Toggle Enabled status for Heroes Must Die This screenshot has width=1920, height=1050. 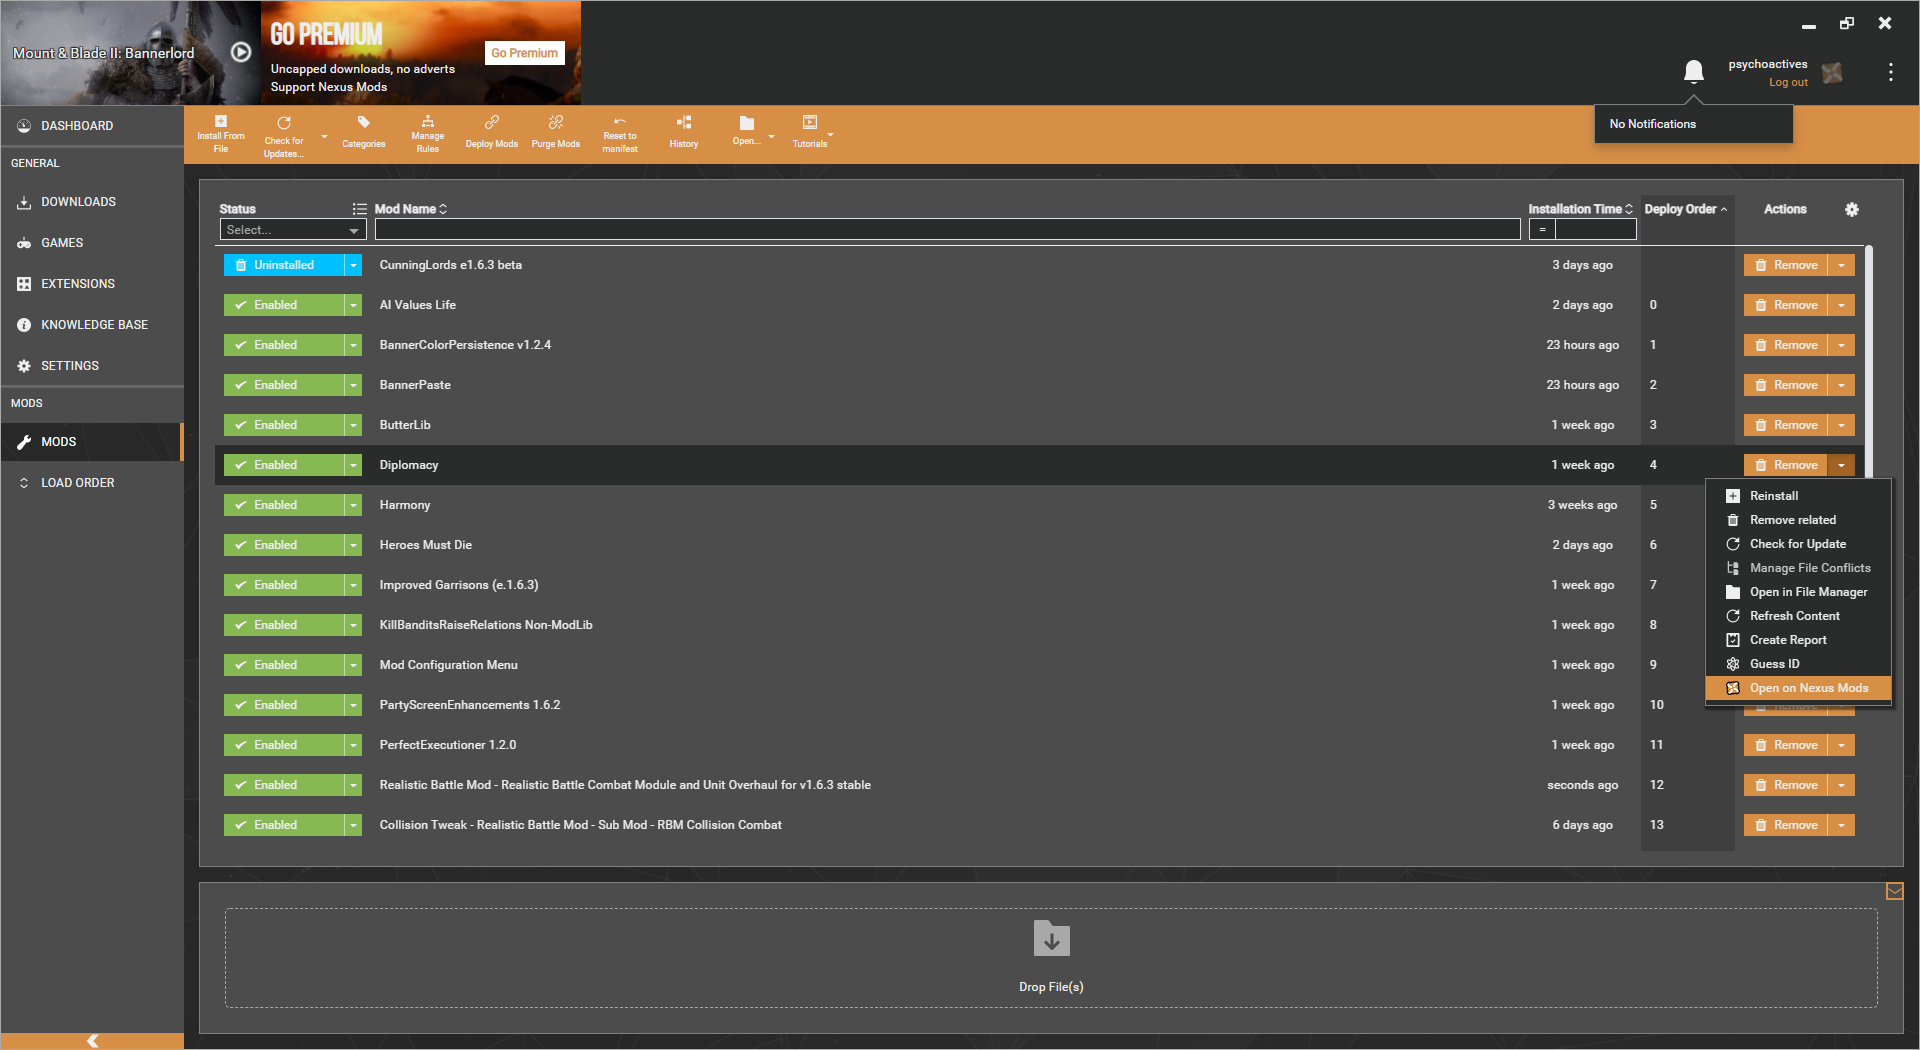[284, 545]
